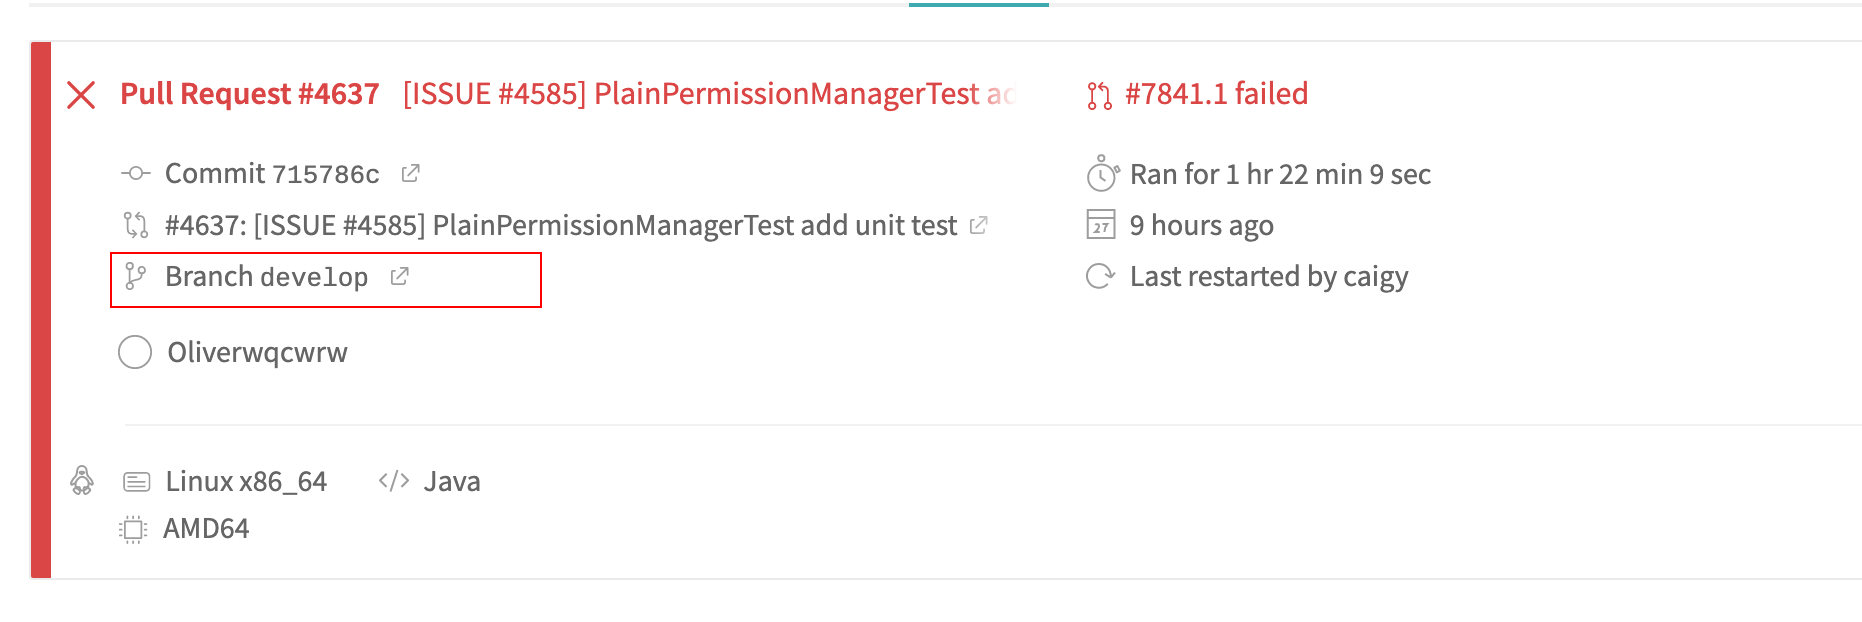Viewport: 1862px width, 622px height.
Task: Open Commit 715786c link
Action: (x=272, y=174)
